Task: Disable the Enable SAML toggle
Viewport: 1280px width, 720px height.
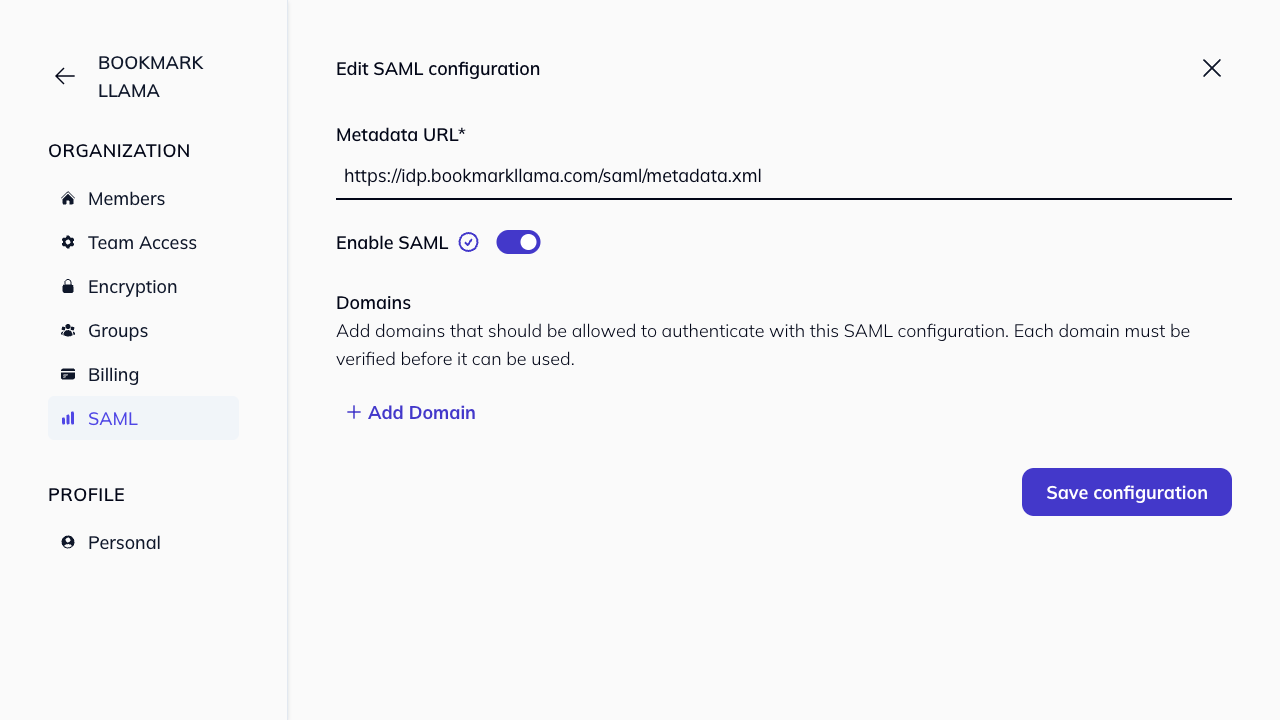Action: pos(518,241)
